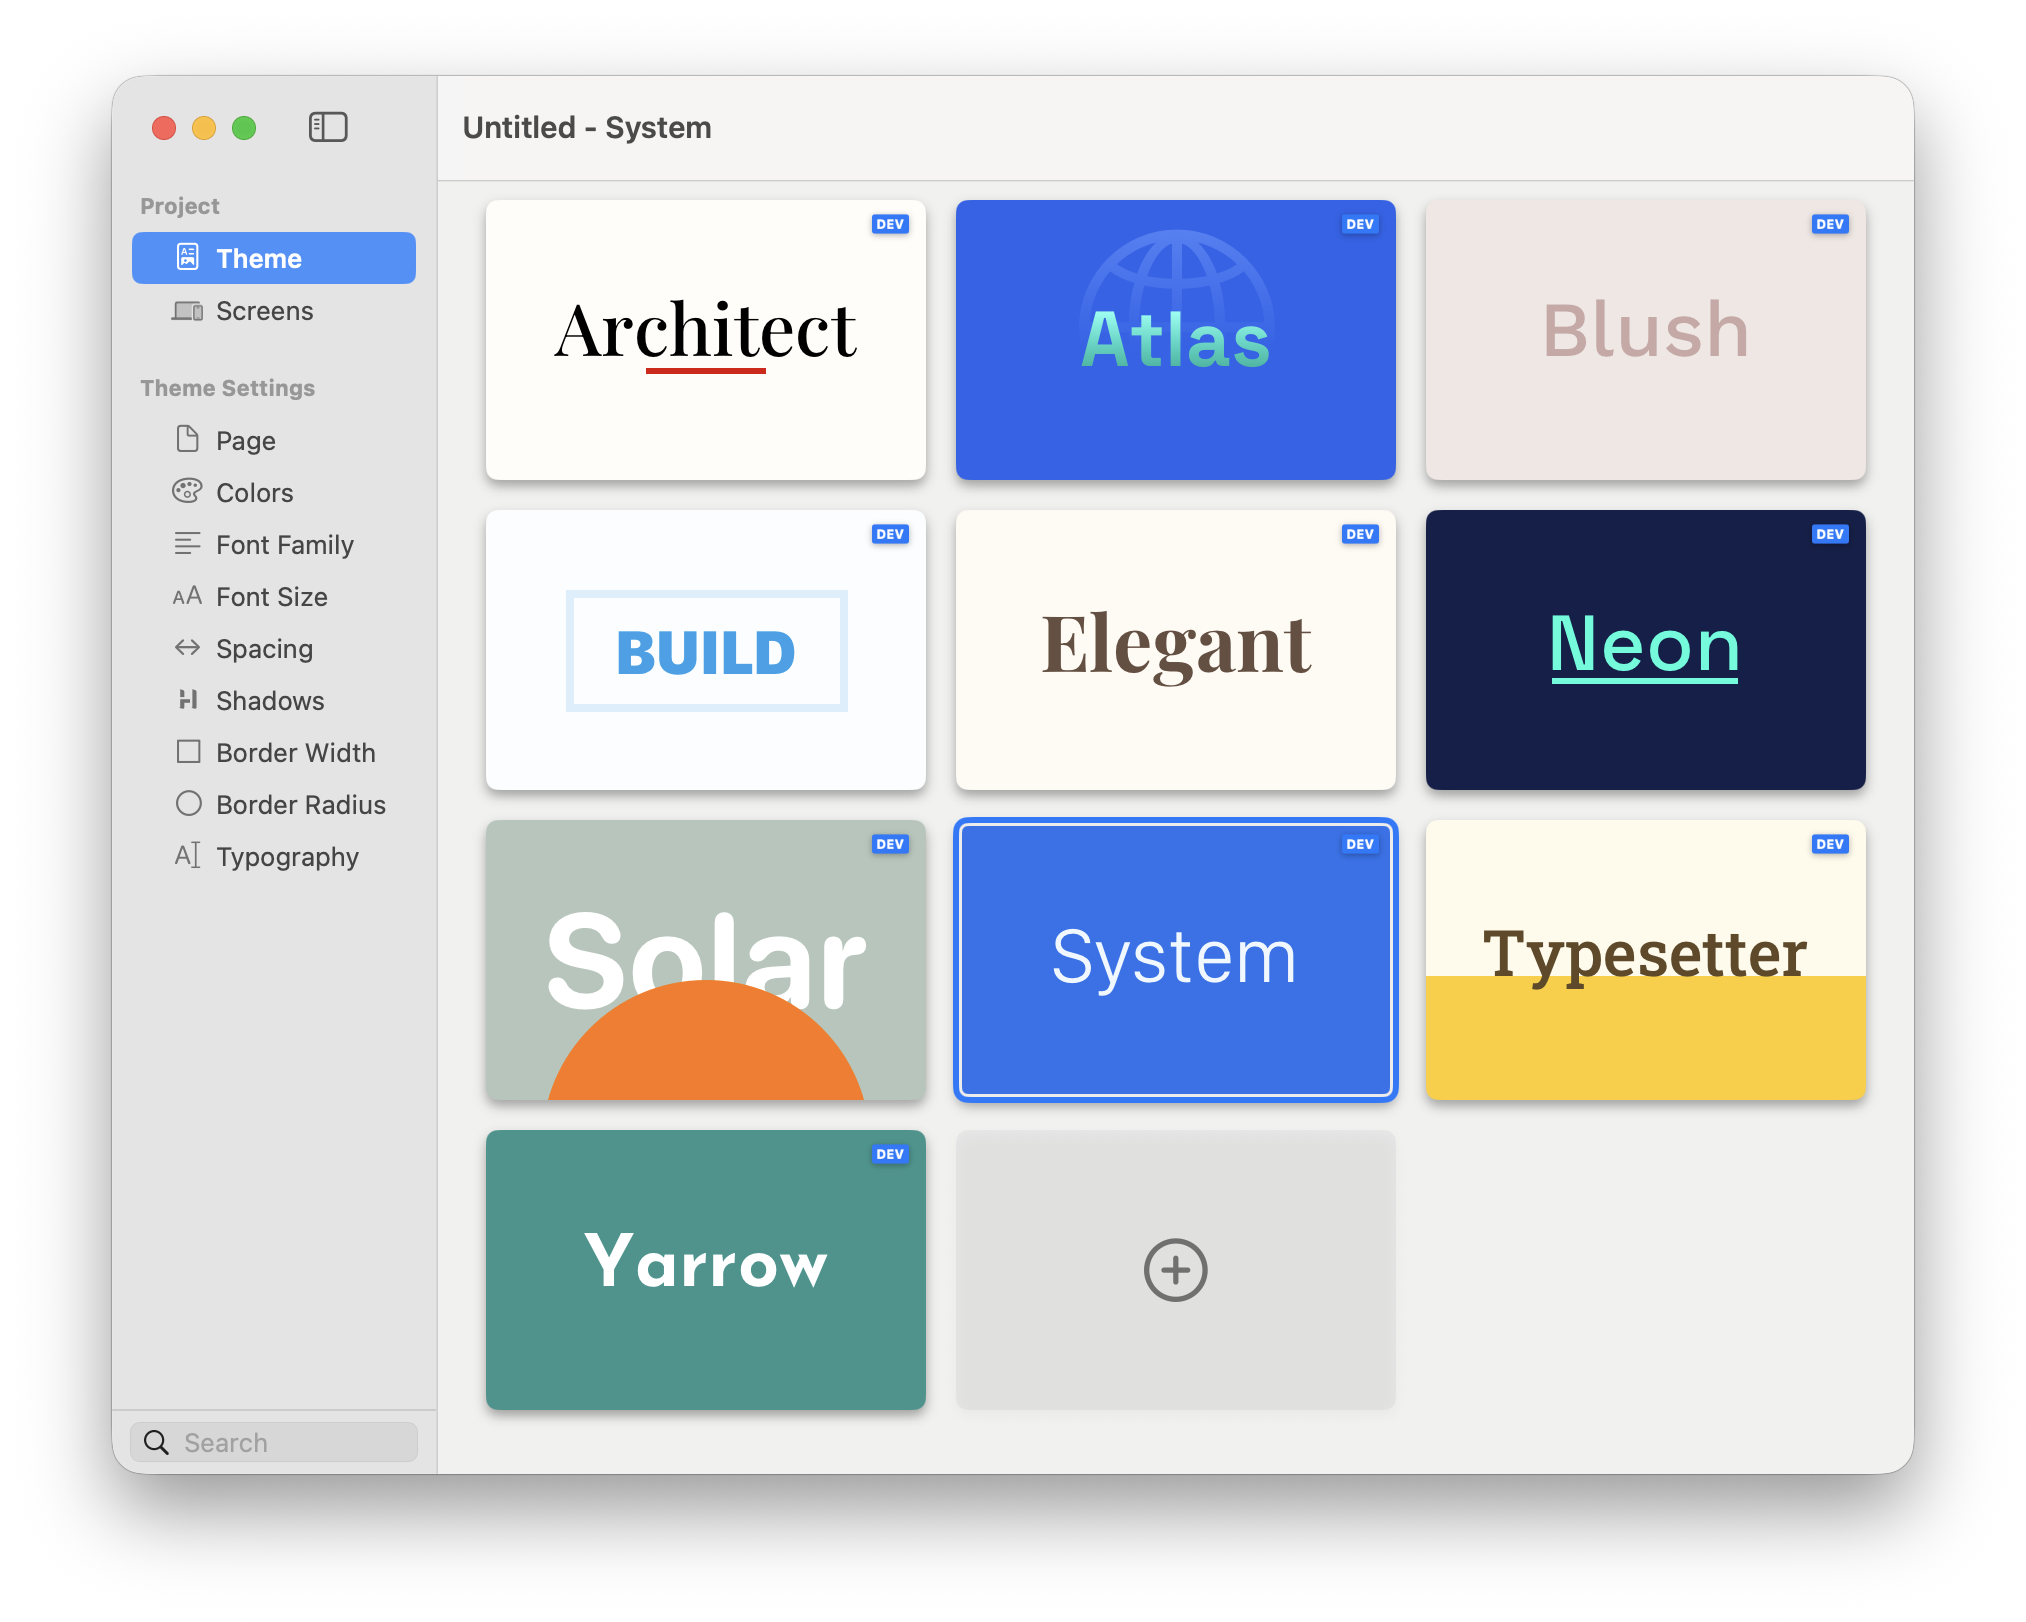Click the Shadows icon
This screenshot has height=1622, width=2026.
(x=188, y=699)
